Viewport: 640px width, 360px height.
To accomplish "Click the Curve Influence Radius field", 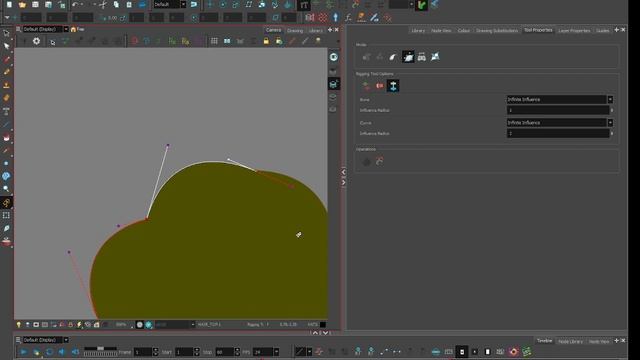I will click(558, 133).
